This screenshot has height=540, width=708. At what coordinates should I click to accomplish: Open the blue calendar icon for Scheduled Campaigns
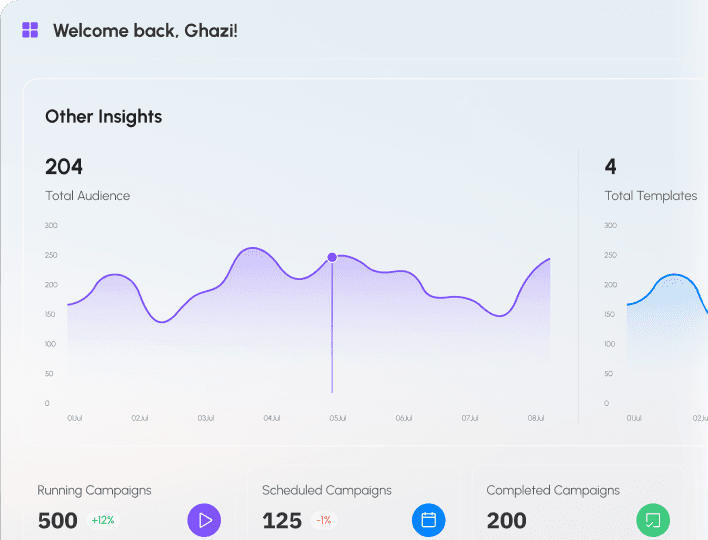pyautogui.click(x=428, y=520)
